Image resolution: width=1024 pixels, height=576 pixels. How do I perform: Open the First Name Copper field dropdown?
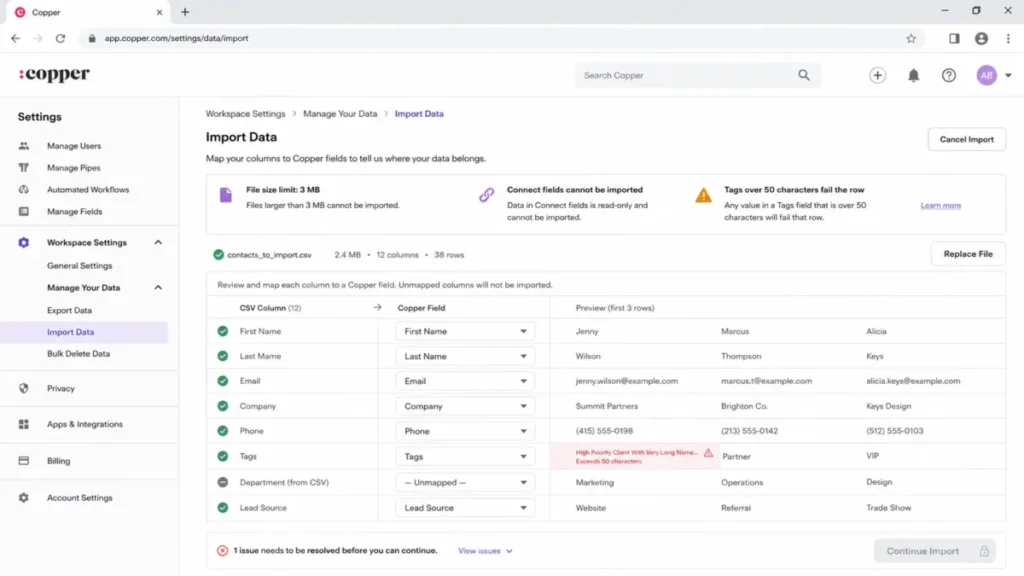click(464, 331)
